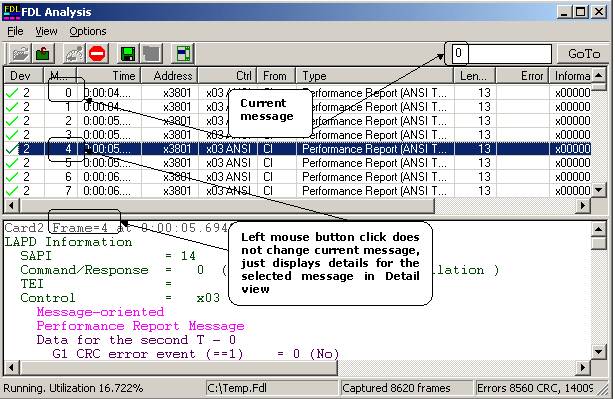
Task: Click the 'Running. Utilization 16.722%' status
Action: point(73,388)
